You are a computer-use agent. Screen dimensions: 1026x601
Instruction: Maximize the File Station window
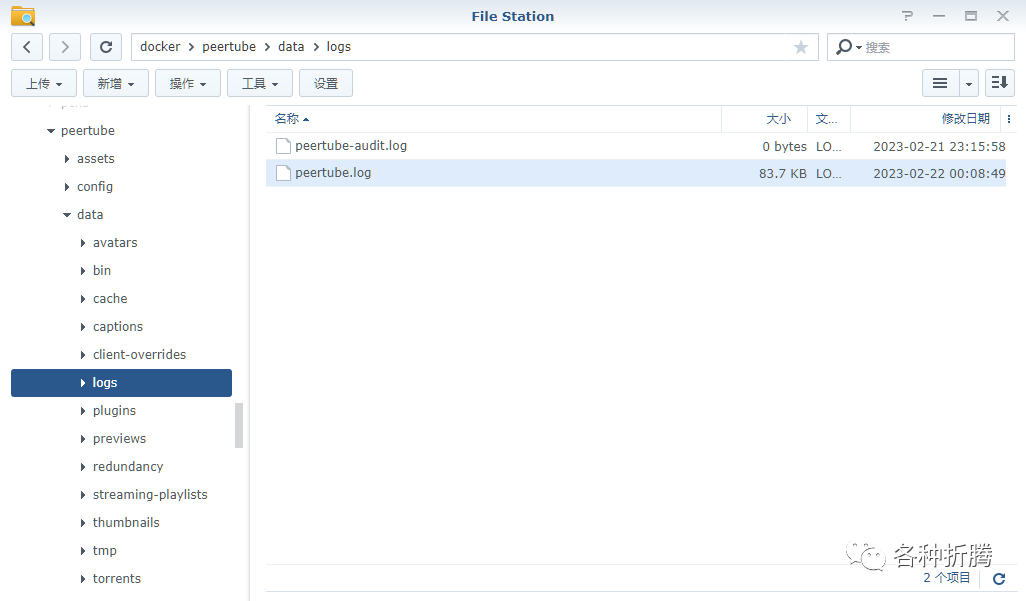tap(971, 16)
